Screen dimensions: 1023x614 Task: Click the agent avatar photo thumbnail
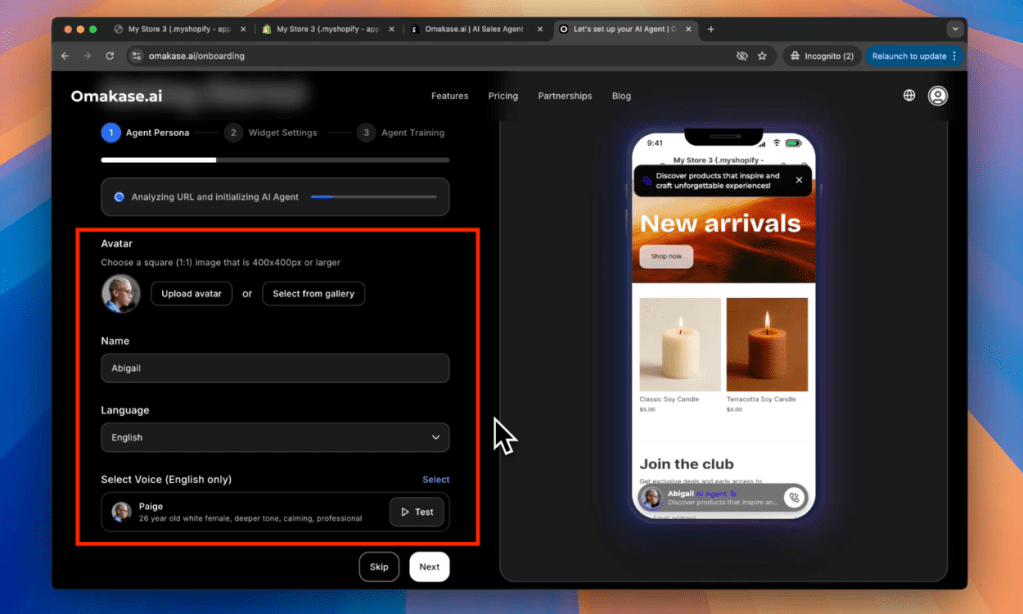121,293
